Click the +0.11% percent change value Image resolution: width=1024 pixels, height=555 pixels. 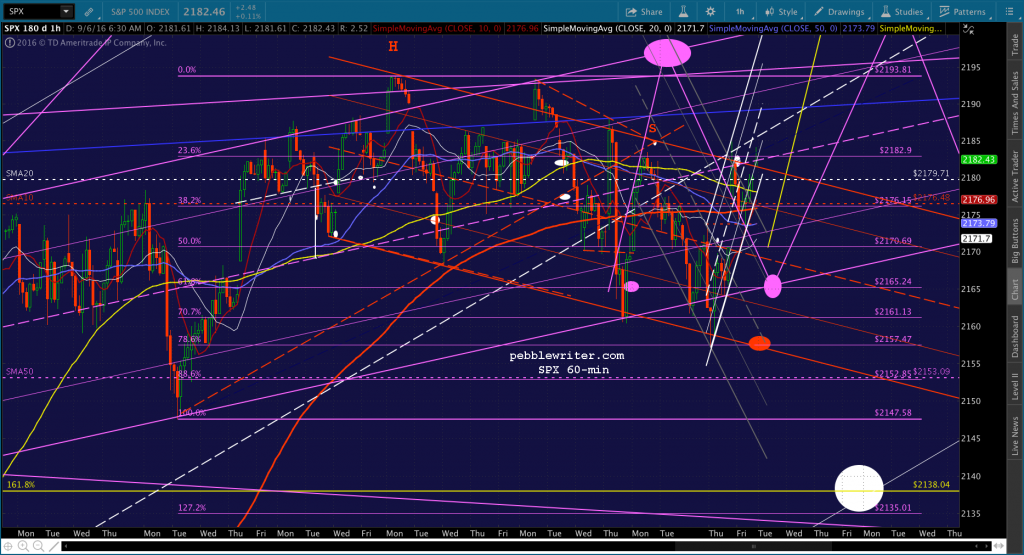tap(248, 16)
